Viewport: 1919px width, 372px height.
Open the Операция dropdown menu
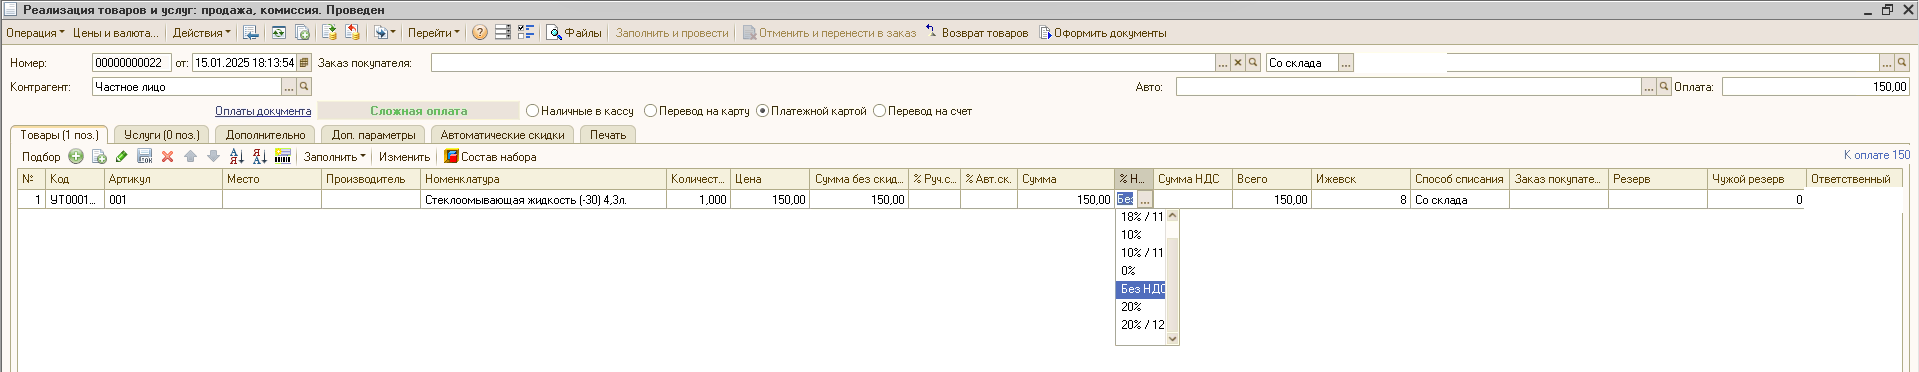pyautogui.click(x=35, y=33)
